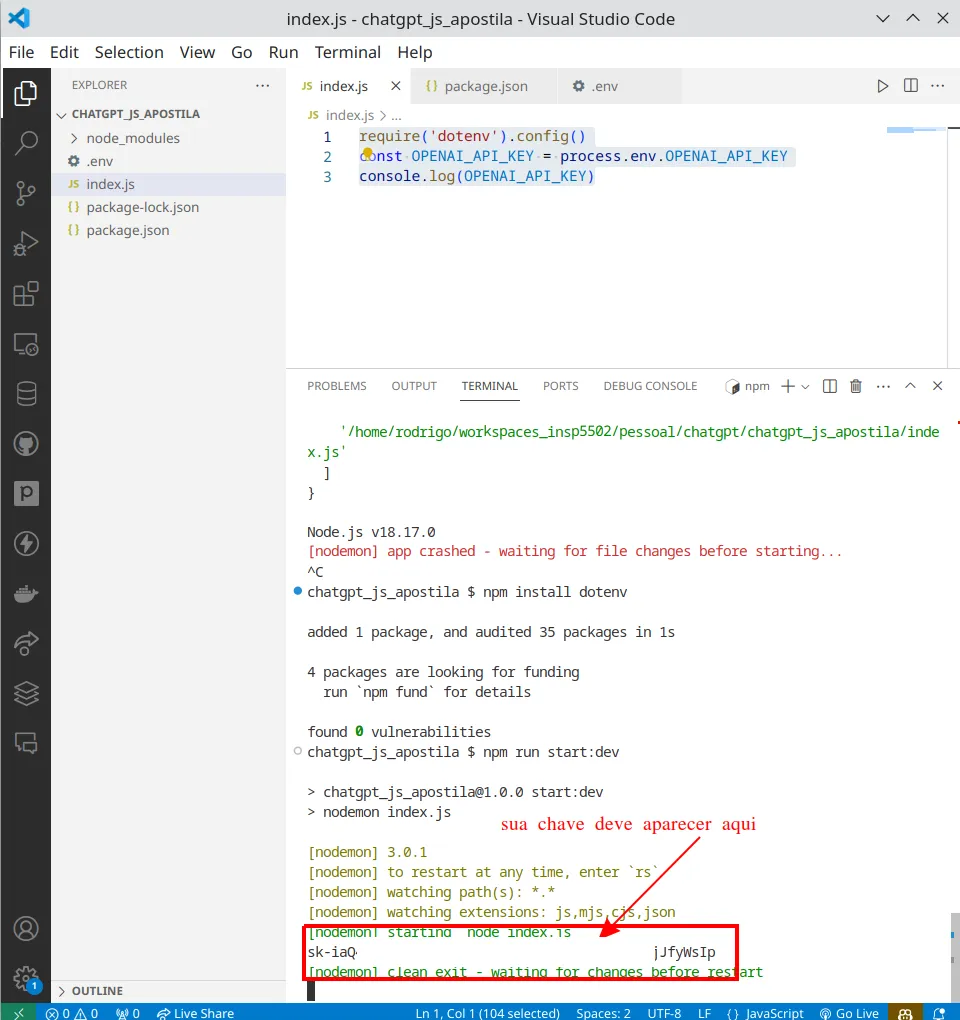
Task: Open the File menu
Action: (21, 52)
